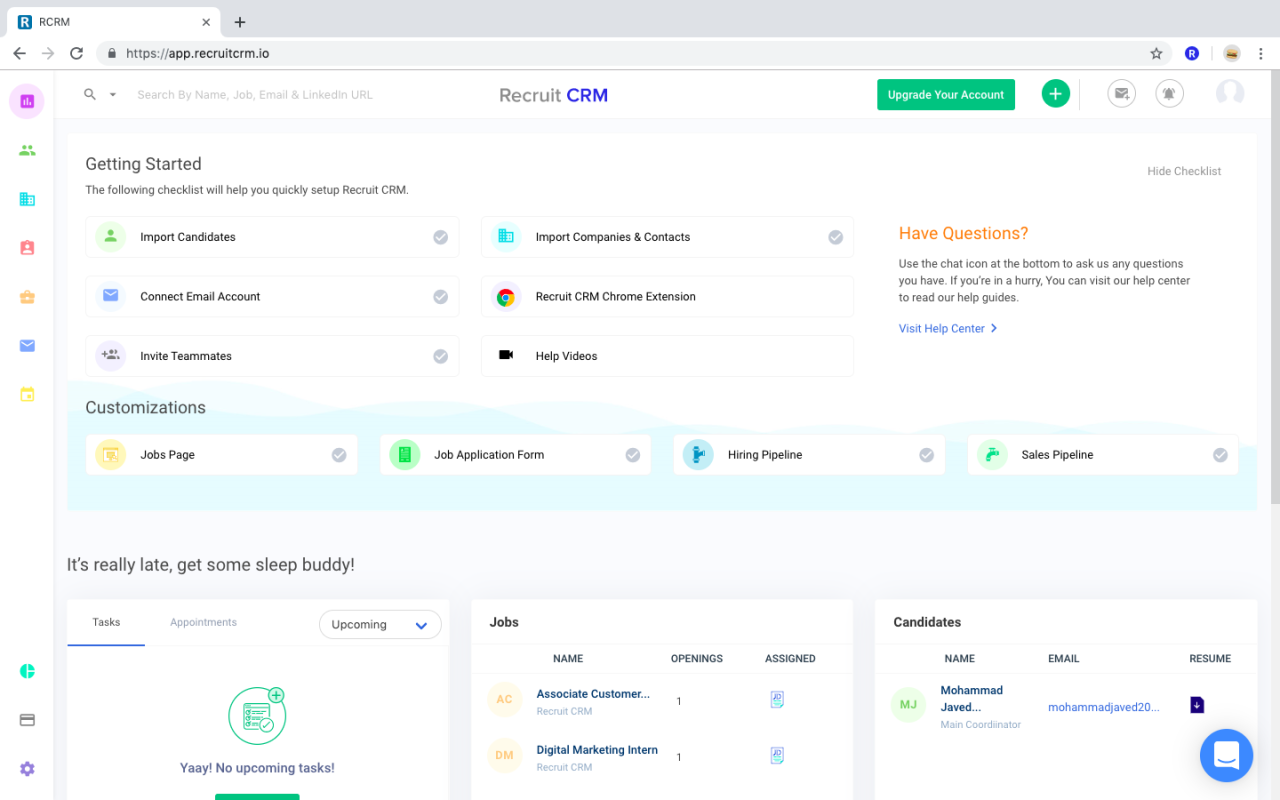Open the compose email icon in the header
Viewport: 1280px width, 800px height.
1121,93
